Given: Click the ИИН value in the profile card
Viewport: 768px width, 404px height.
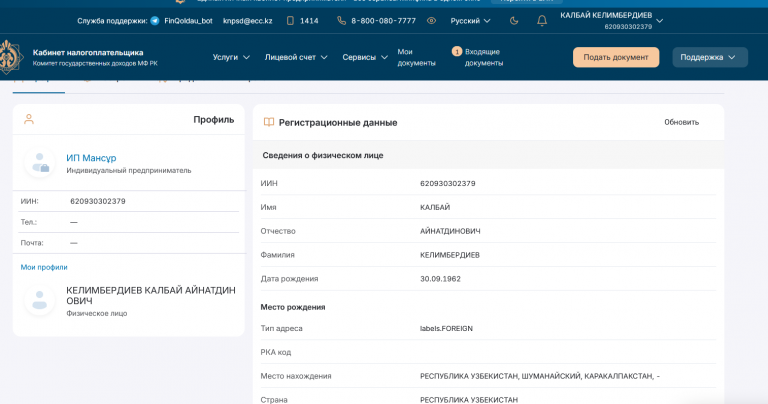Looking at the screenshot, I should (x=97, y=201).
